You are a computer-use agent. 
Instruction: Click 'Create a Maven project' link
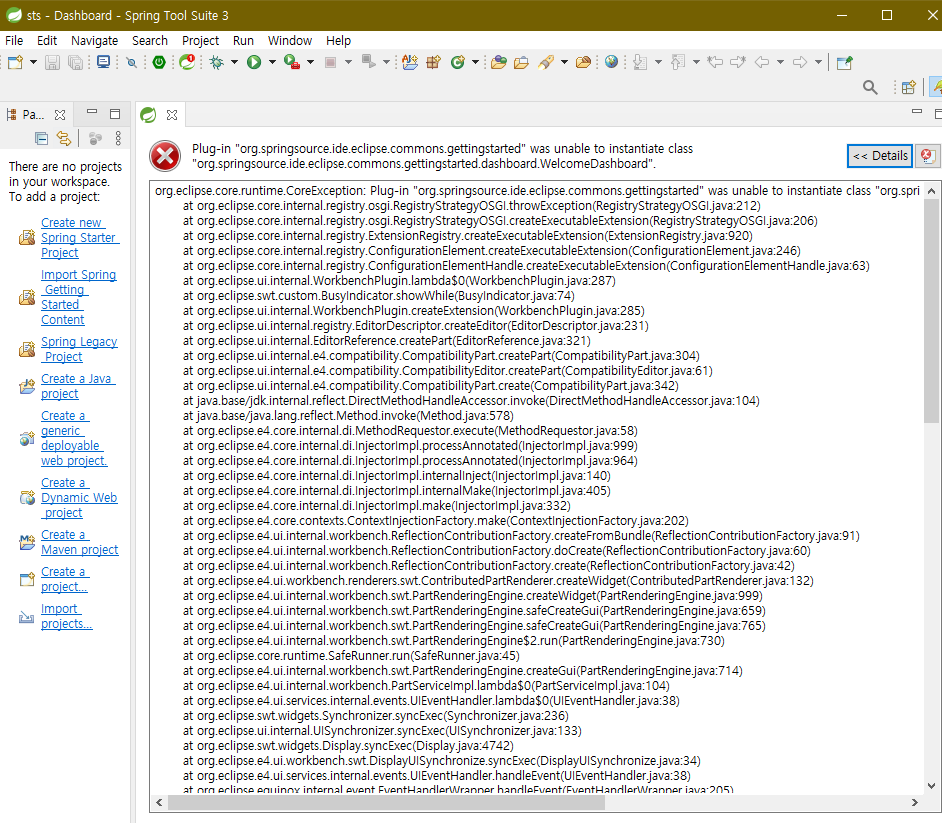[x=79, y=542]
